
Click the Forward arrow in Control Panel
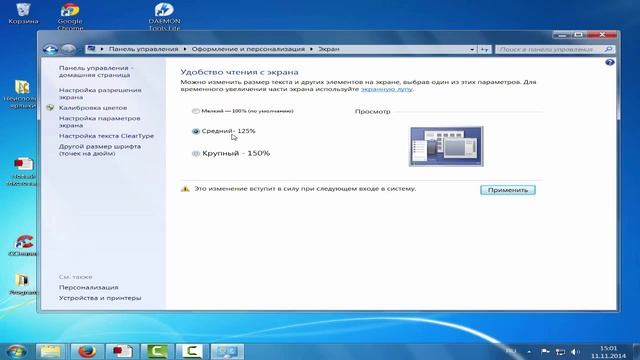[68, 49]
